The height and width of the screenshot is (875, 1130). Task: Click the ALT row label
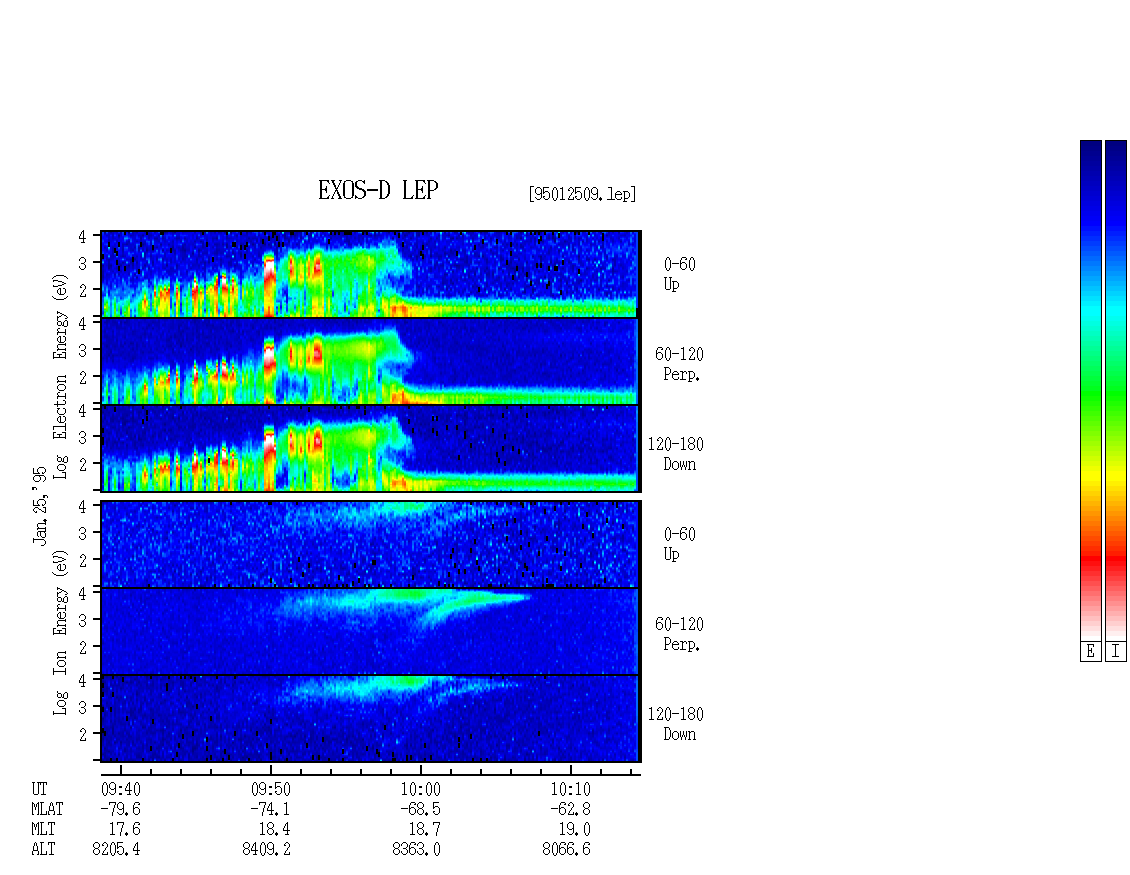43,850
